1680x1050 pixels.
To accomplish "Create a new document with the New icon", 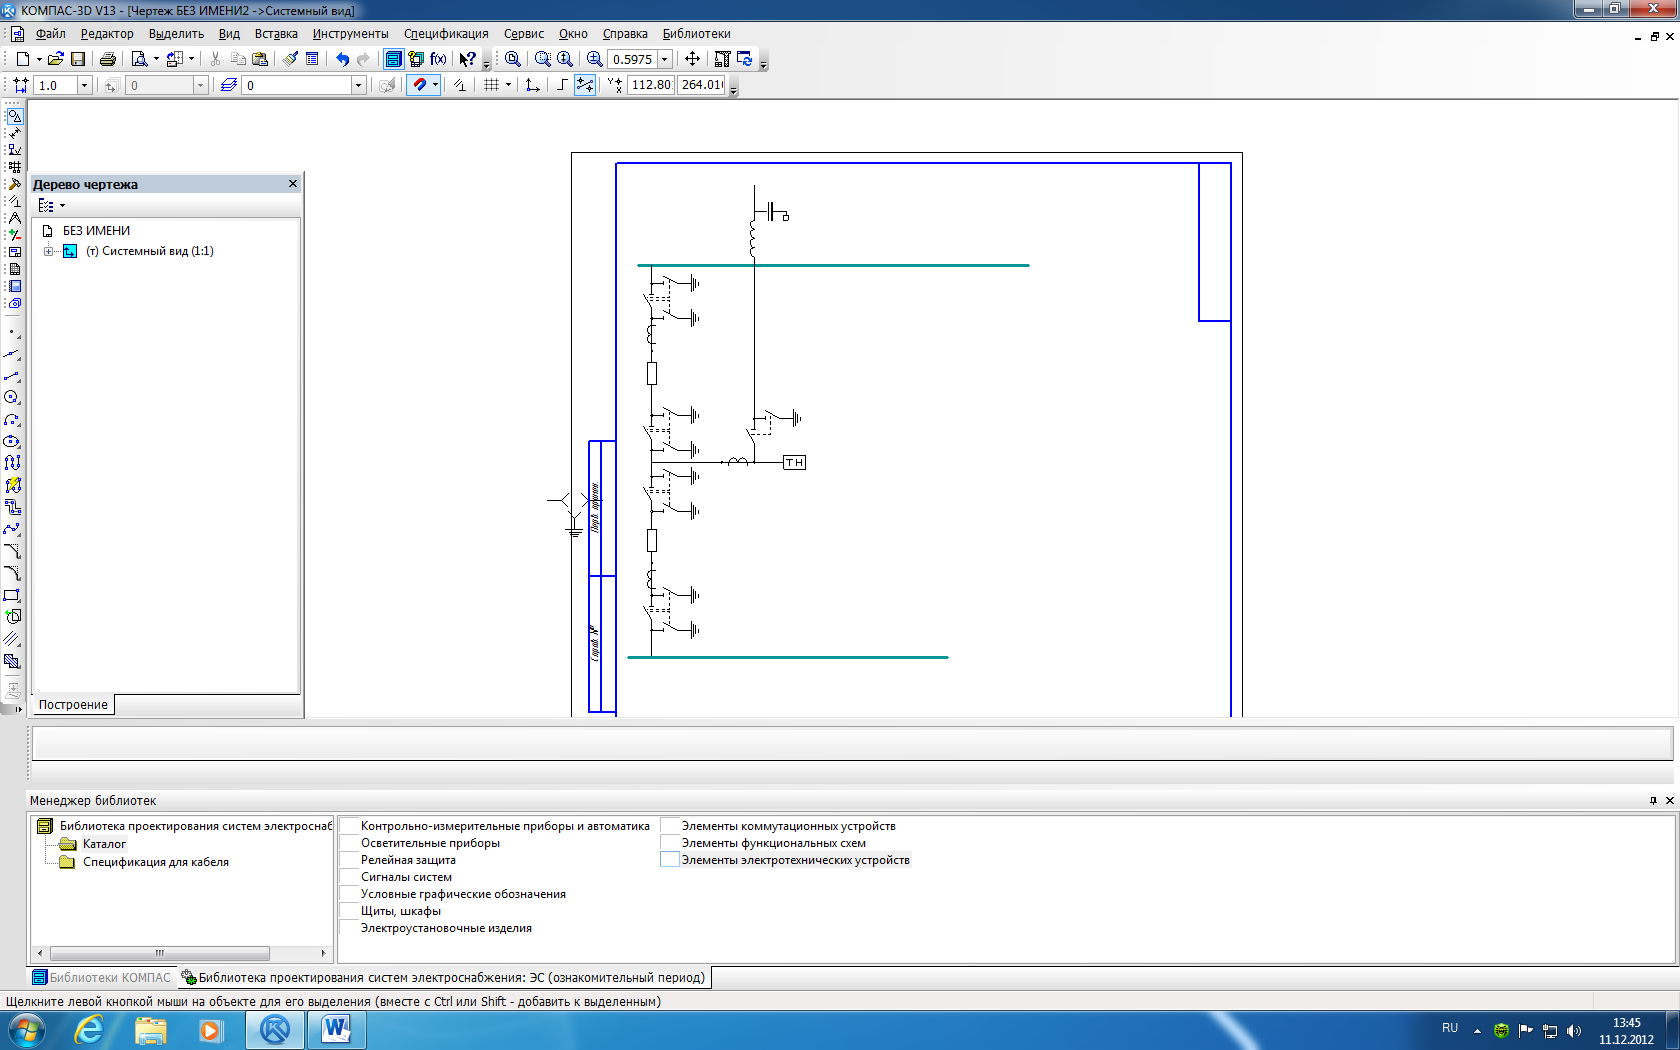I will [22, 59].
